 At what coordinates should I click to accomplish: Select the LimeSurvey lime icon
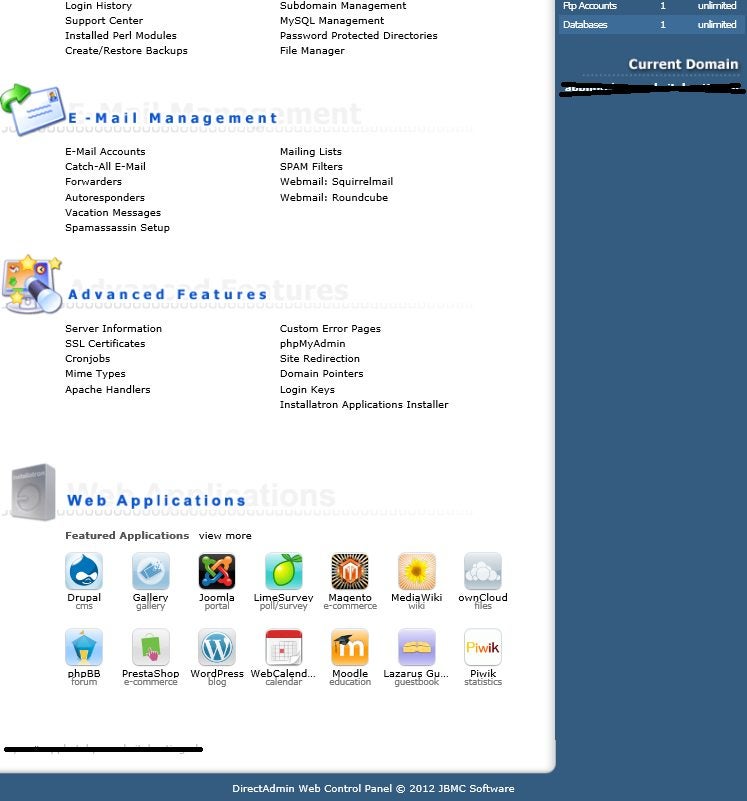(284, 571)
